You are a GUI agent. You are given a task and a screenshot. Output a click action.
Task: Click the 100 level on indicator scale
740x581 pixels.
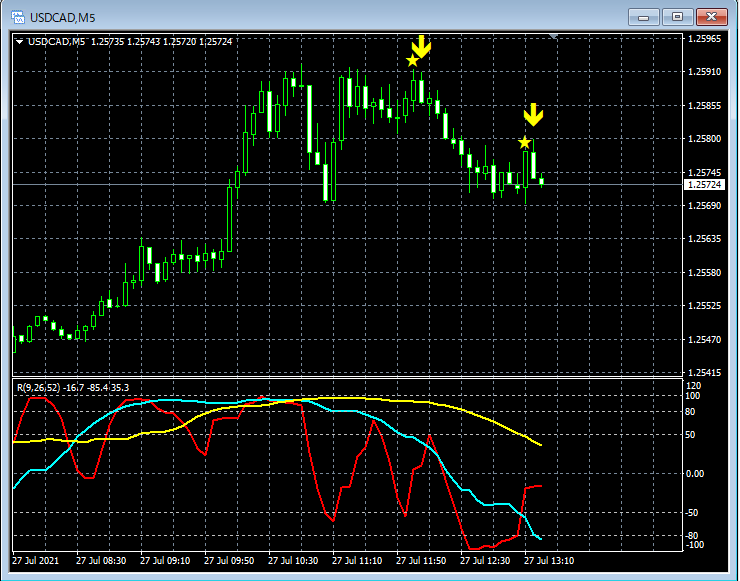(692, 396)
